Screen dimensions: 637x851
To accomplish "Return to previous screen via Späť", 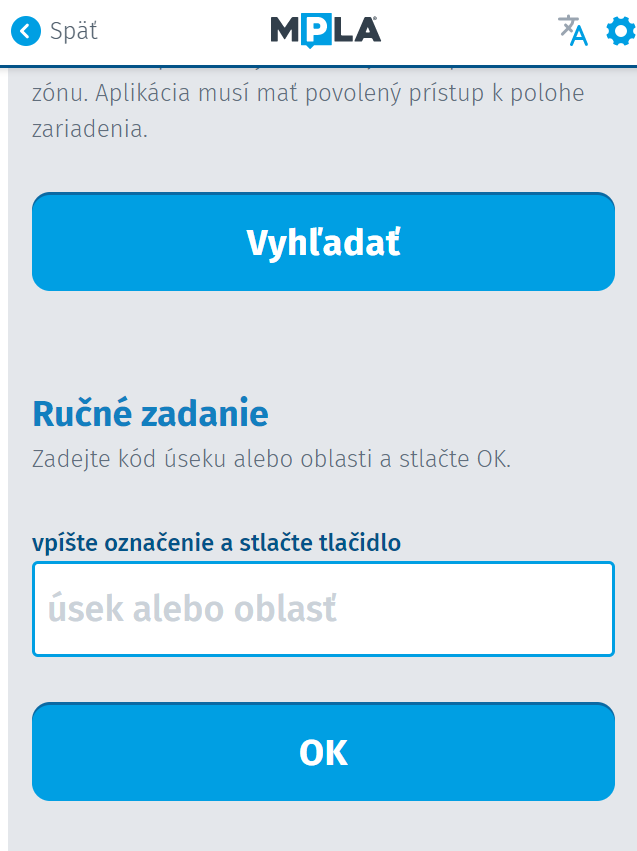I will click(x=74, y=31).
